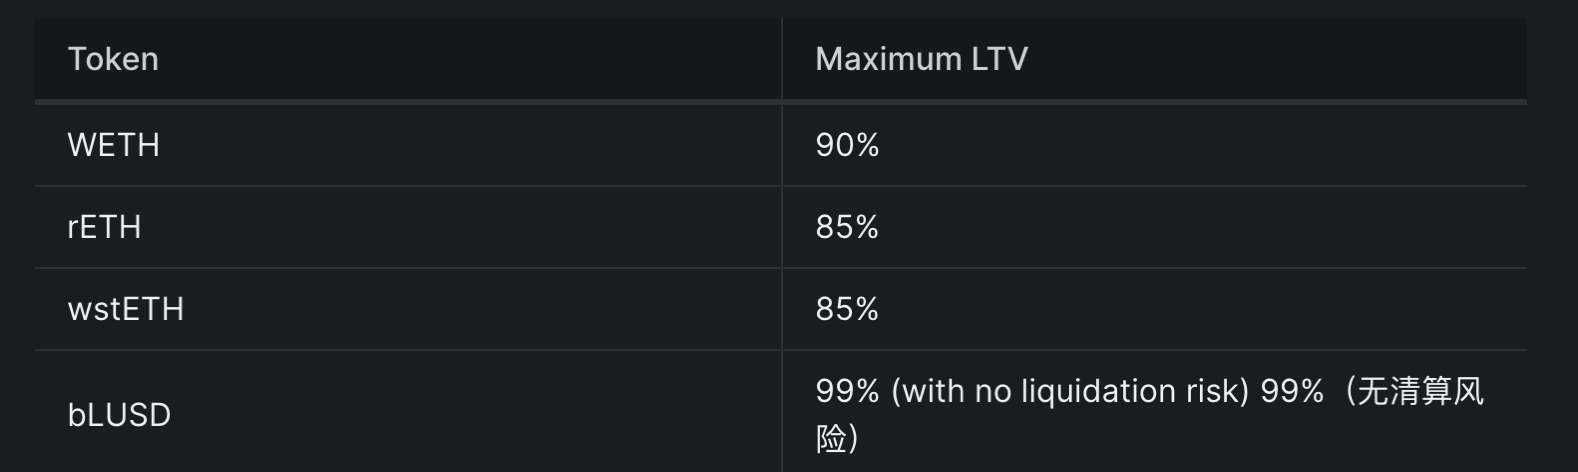This screenshot has width=1578, height=472.
Task: Click the first 99% value for bLUSD
Action: coord(847,391)
